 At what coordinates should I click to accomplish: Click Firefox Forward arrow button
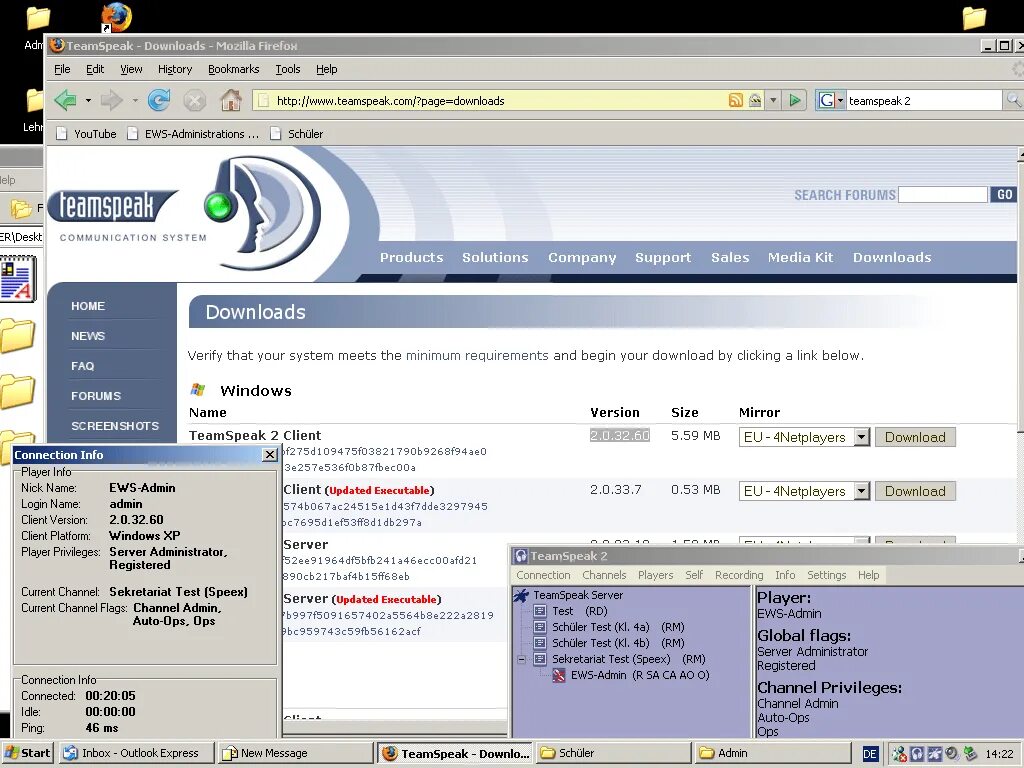coord(112,100)
